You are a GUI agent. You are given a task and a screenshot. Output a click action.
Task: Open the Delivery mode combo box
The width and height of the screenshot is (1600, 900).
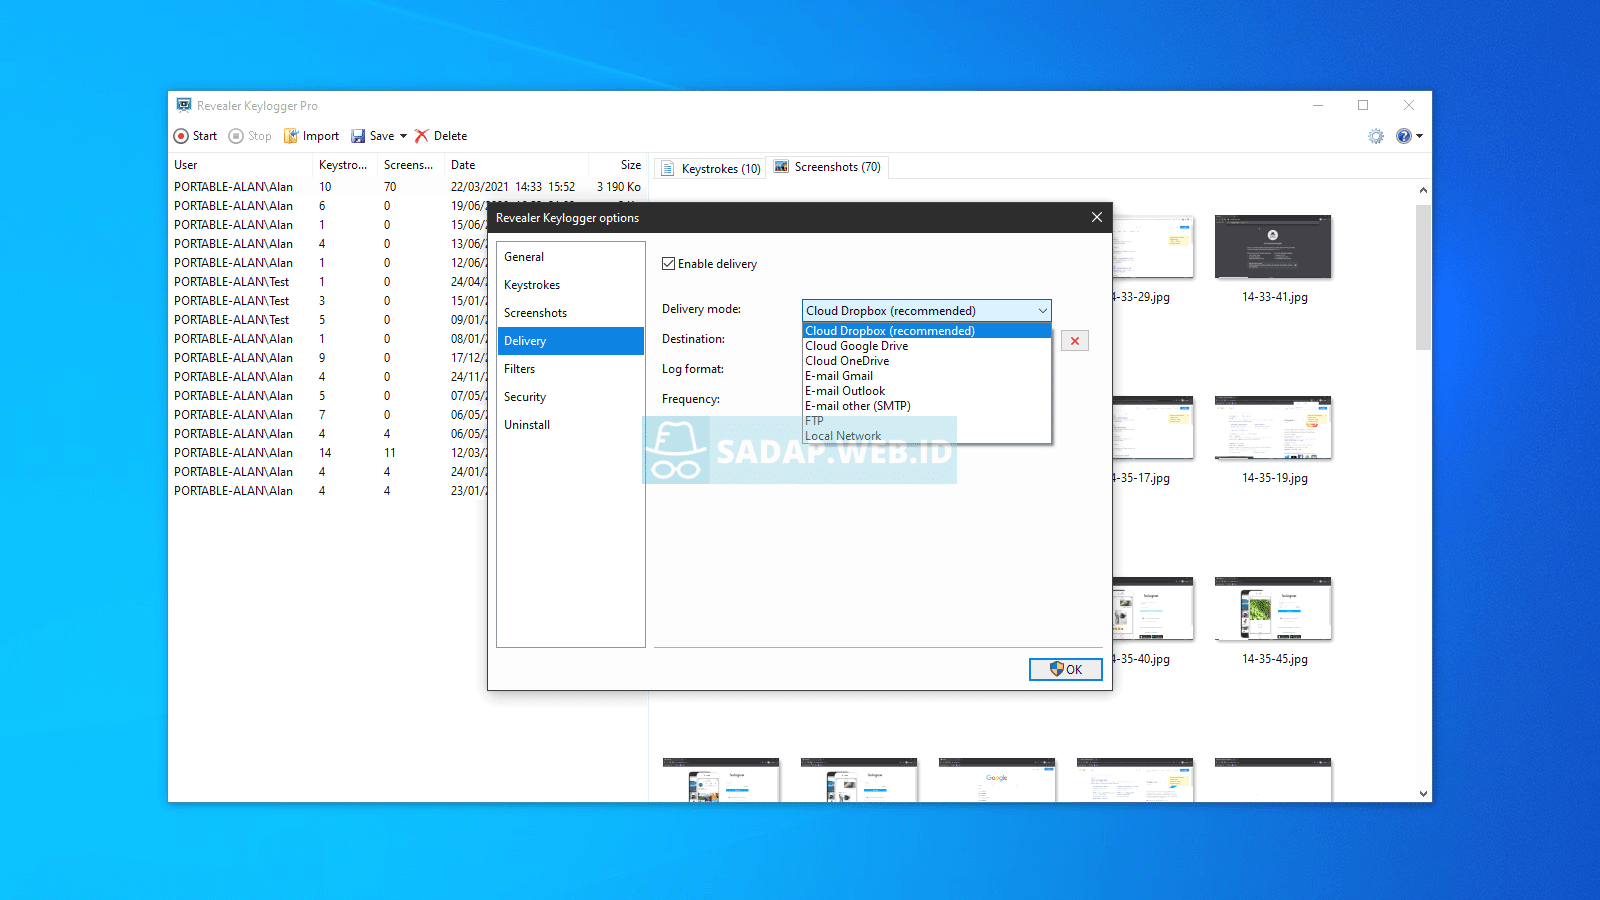click(926, 311)
